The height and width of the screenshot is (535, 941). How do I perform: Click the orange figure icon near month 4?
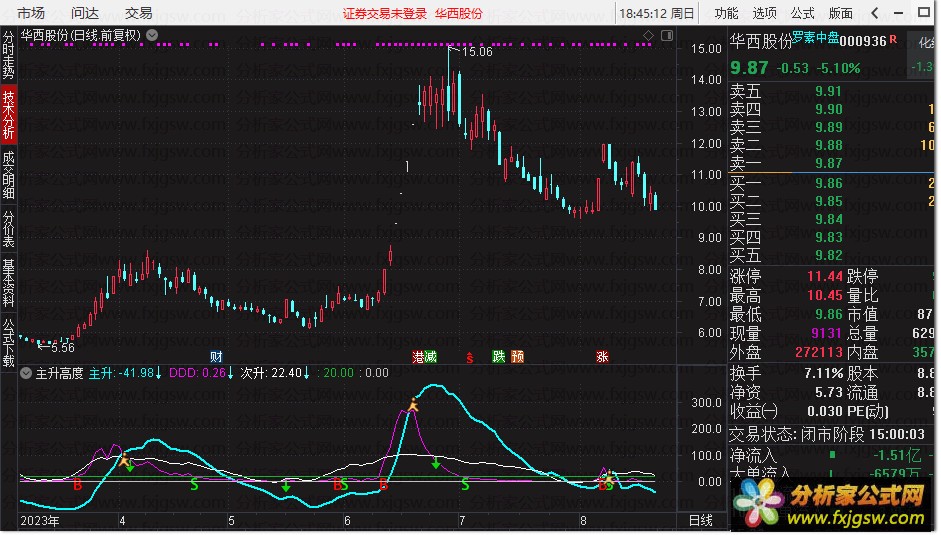coord(124,461)
